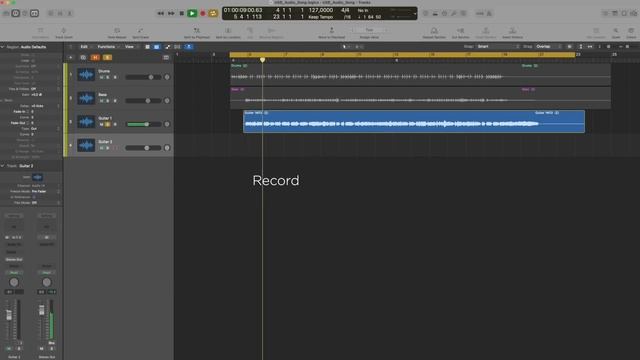640x360 pixels.
Task: Open the Snap dropdown set to Smart
Action: pos(498,47)
